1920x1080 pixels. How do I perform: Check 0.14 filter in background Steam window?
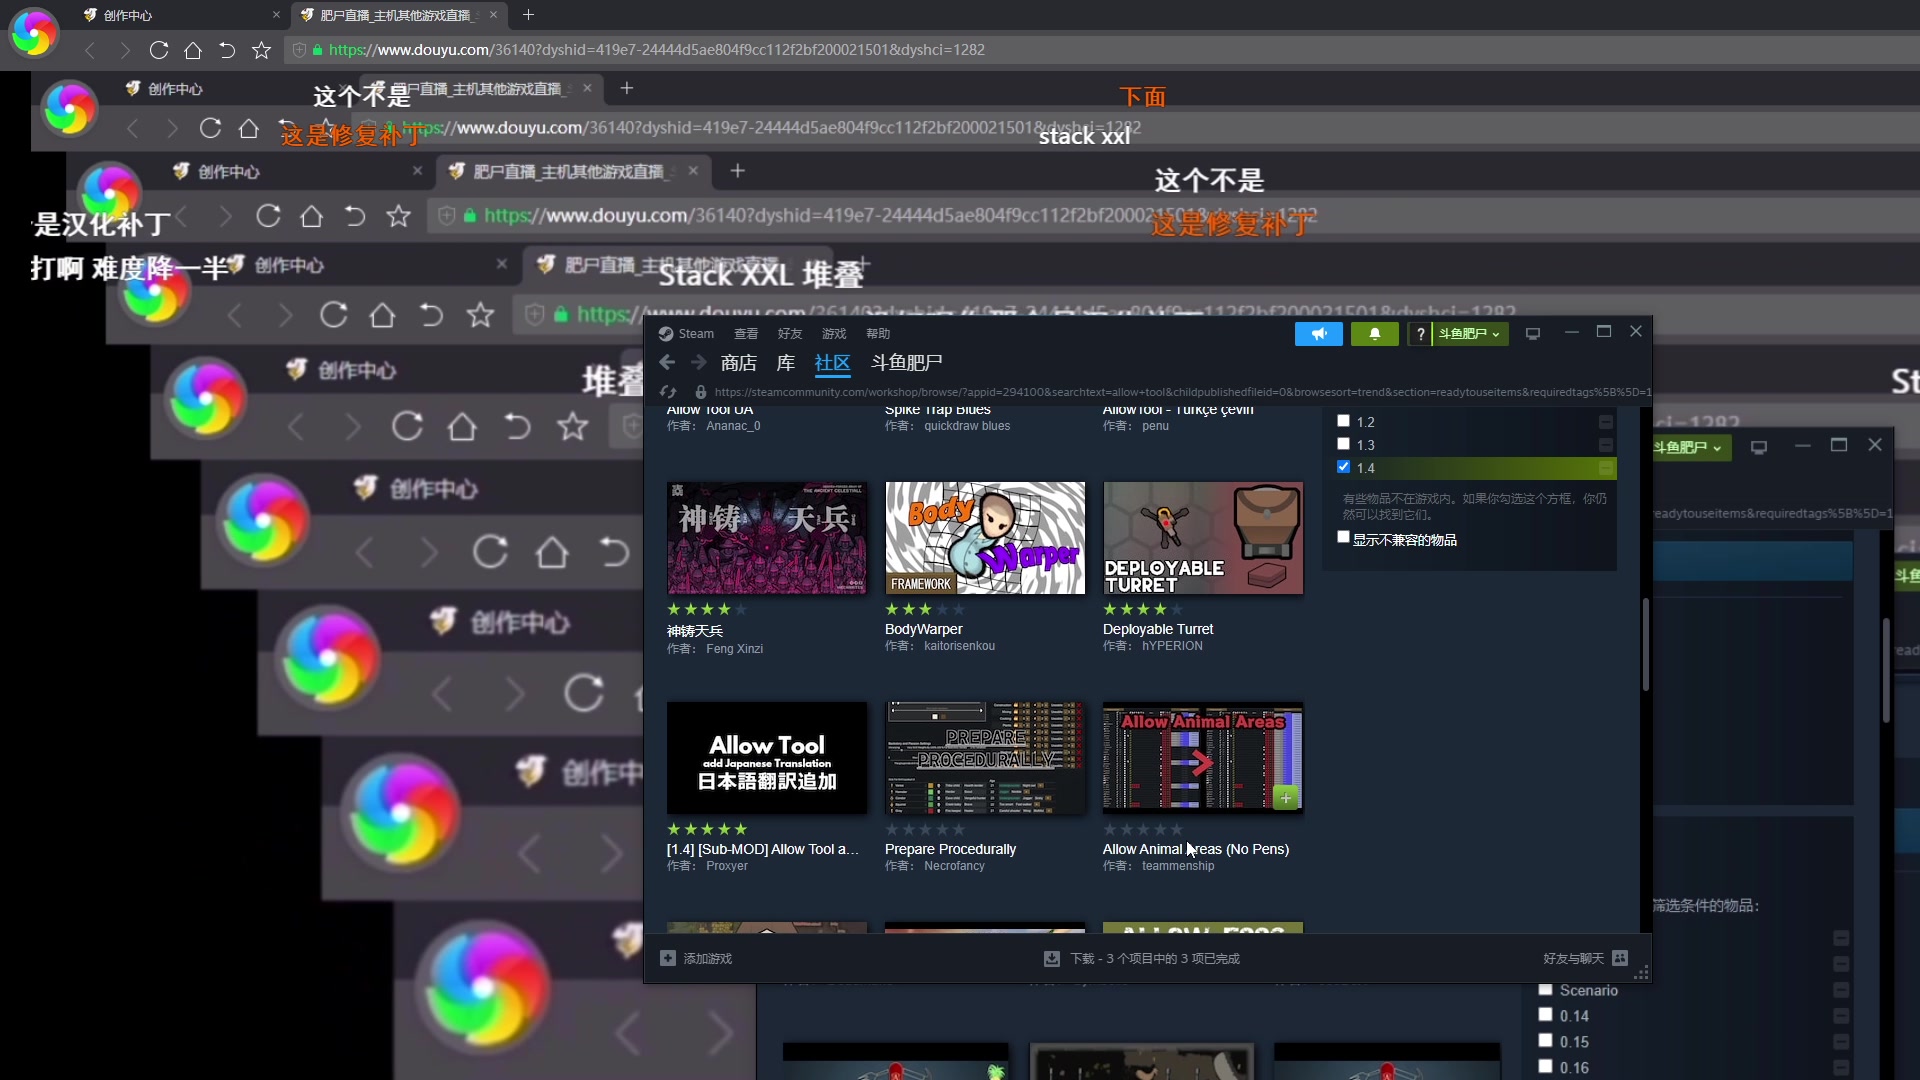1545,1015
